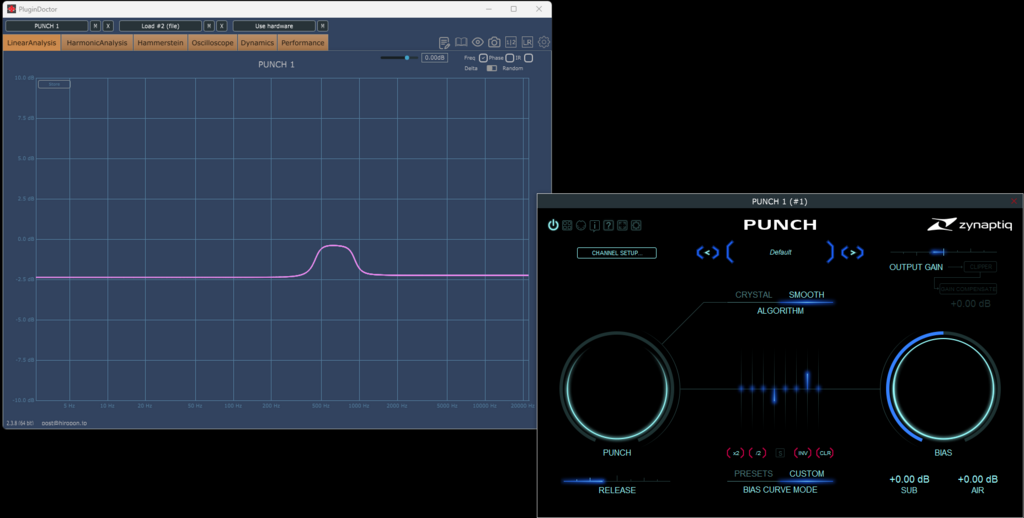Click the bias curve band display

coord(780,388)
